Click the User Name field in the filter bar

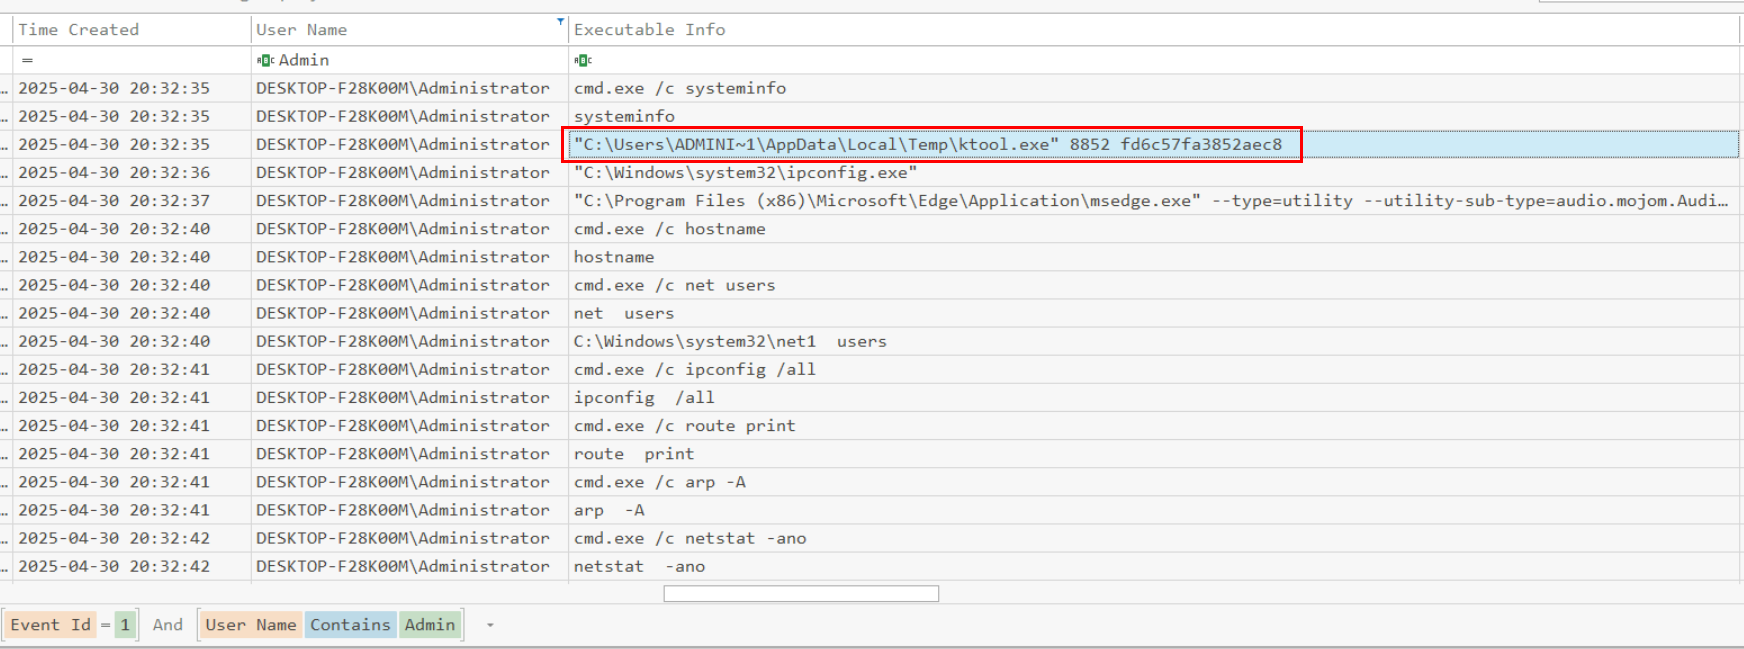[x=251, y=625]
